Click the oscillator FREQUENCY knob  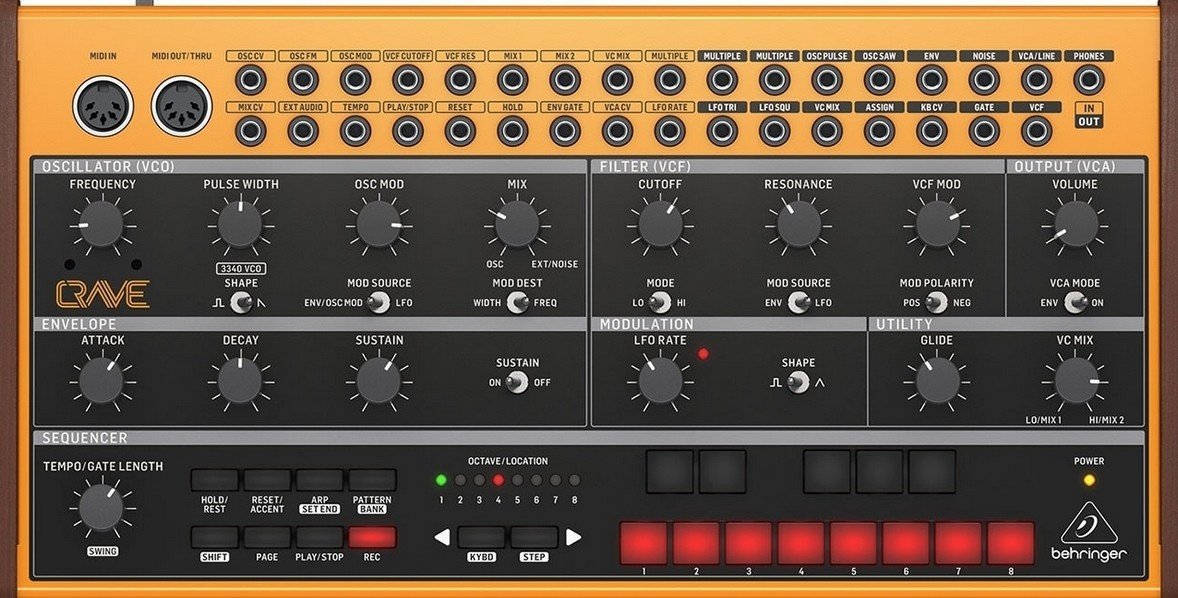pyautogui.click(x=101, y=224)
